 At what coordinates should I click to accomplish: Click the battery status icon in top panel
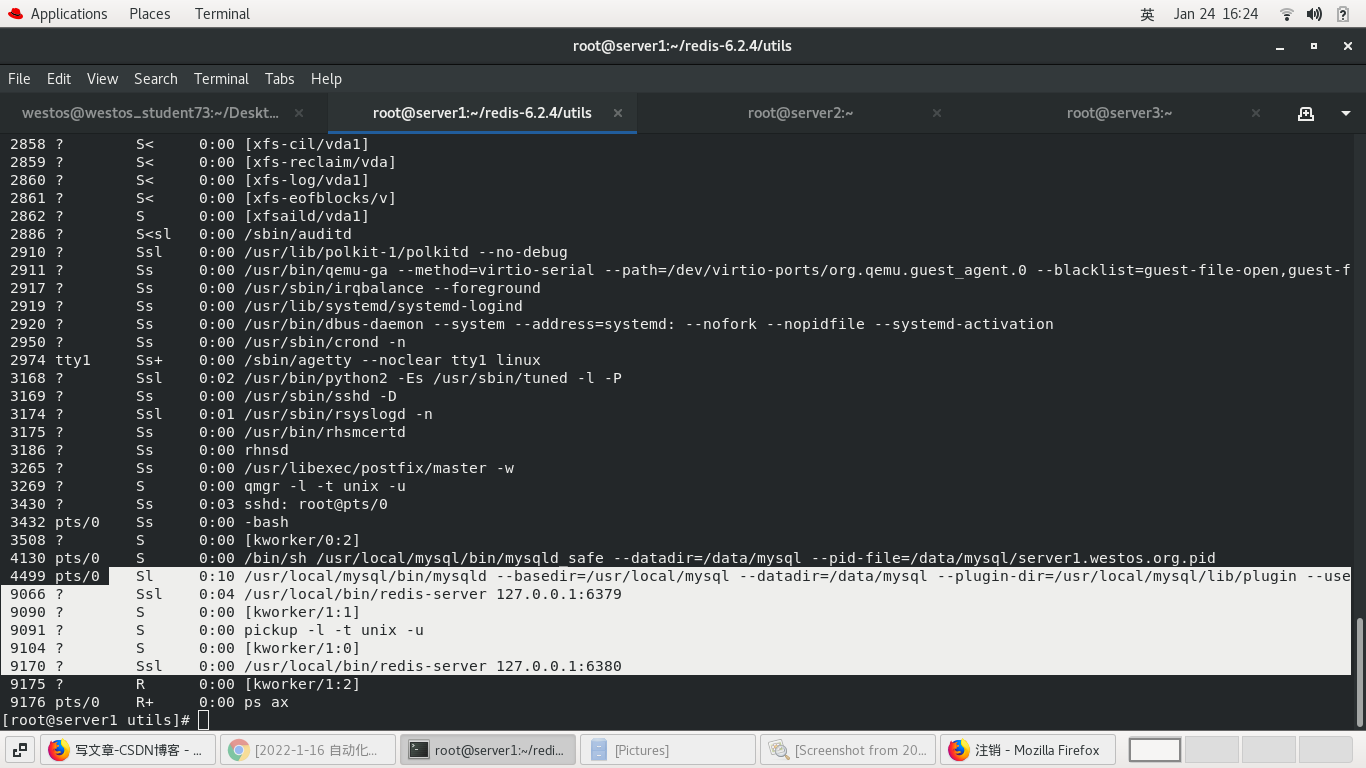point(1343,14)
